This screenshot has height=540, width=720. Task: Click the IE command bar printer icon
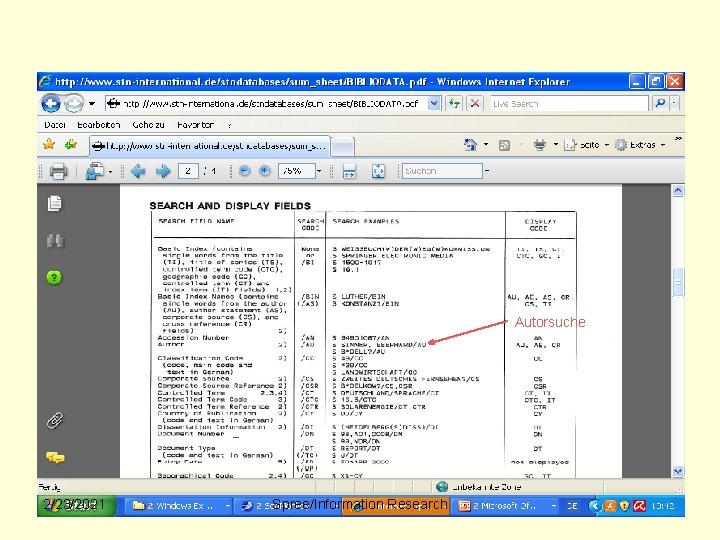[x=540, y=146]
